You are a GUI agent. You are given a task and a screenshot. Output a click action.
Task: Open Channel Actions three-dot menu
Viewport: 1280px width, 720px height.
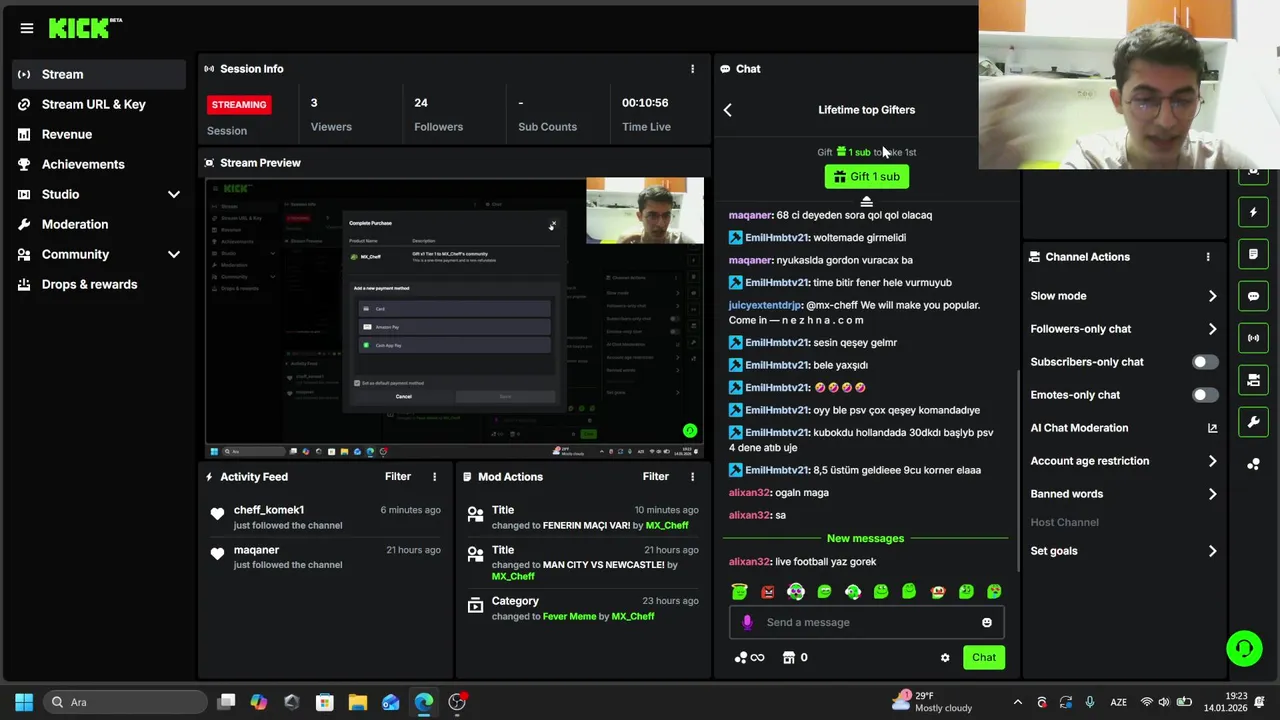pyautogui.click(x=1208, y=257)
